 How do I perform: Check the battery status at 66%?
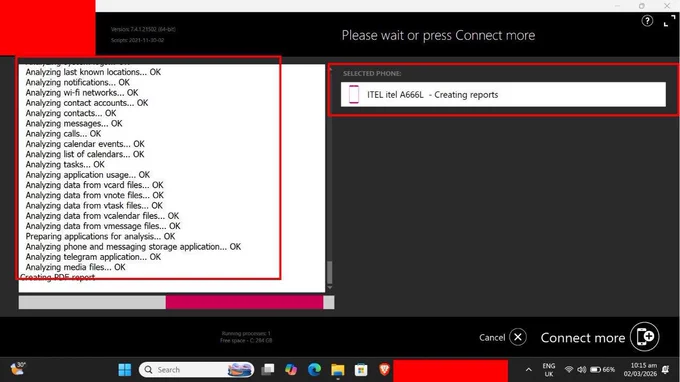tap(602, 369)
